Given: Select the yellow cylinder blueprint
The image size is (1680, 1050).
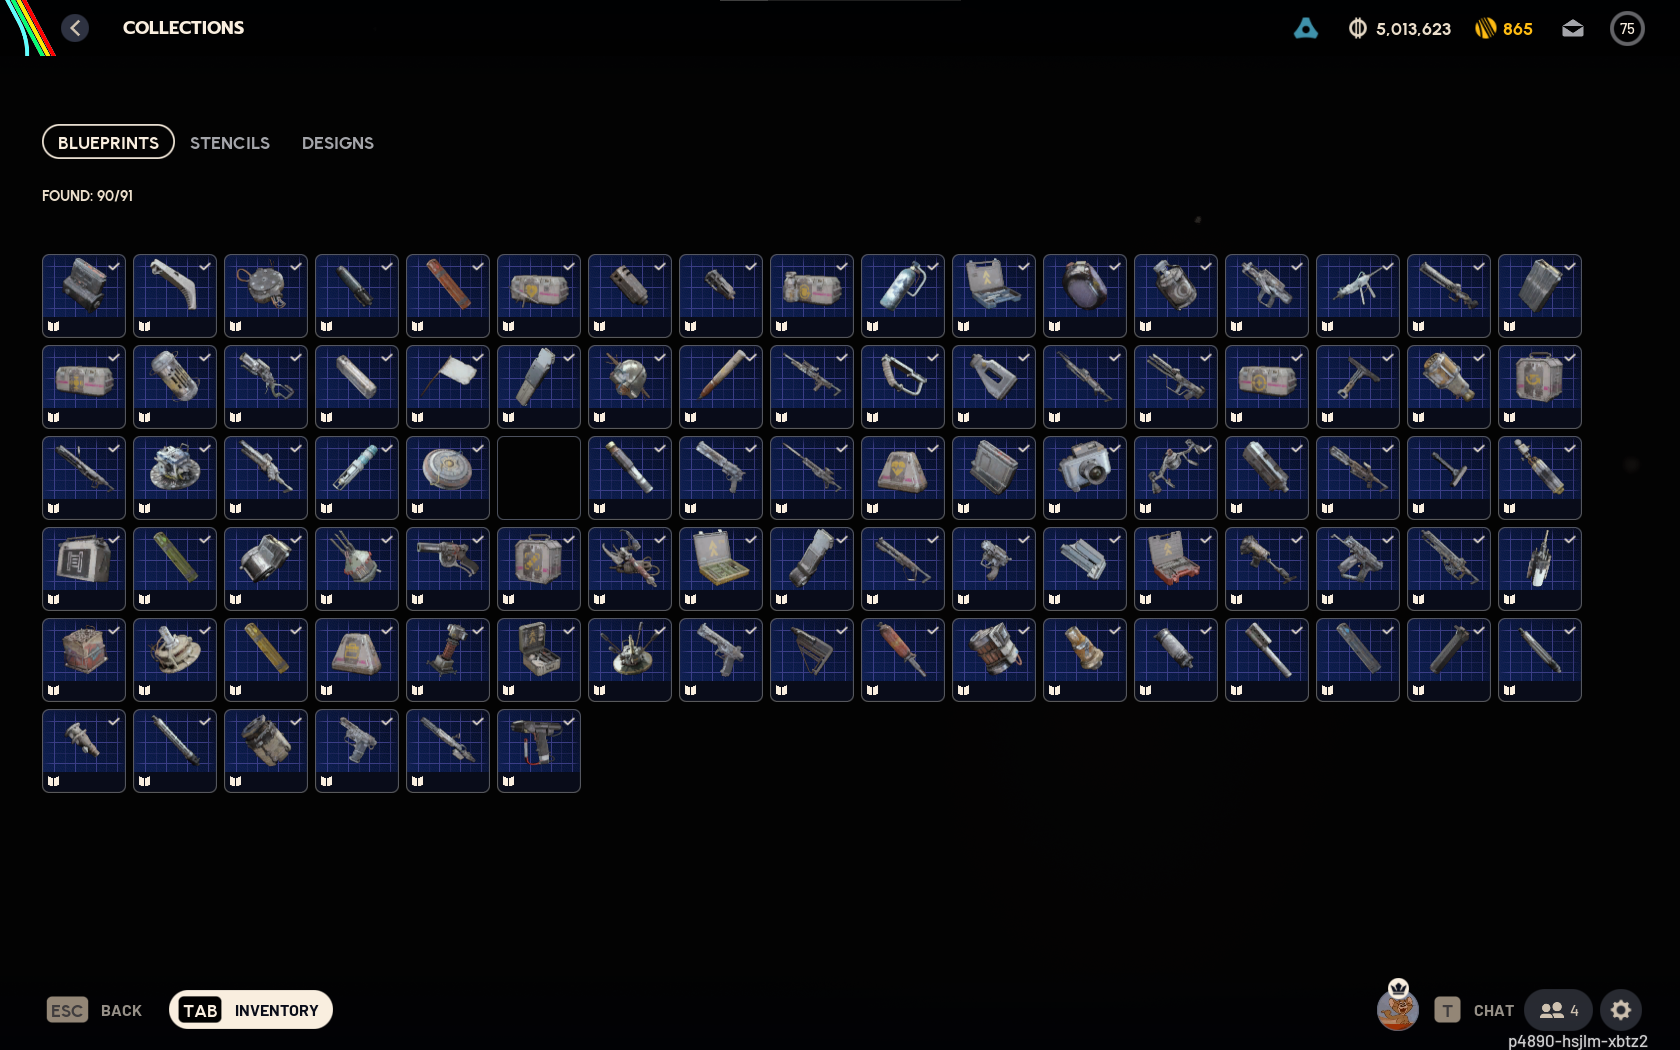Looking at the screenshot, I should 266,660.
